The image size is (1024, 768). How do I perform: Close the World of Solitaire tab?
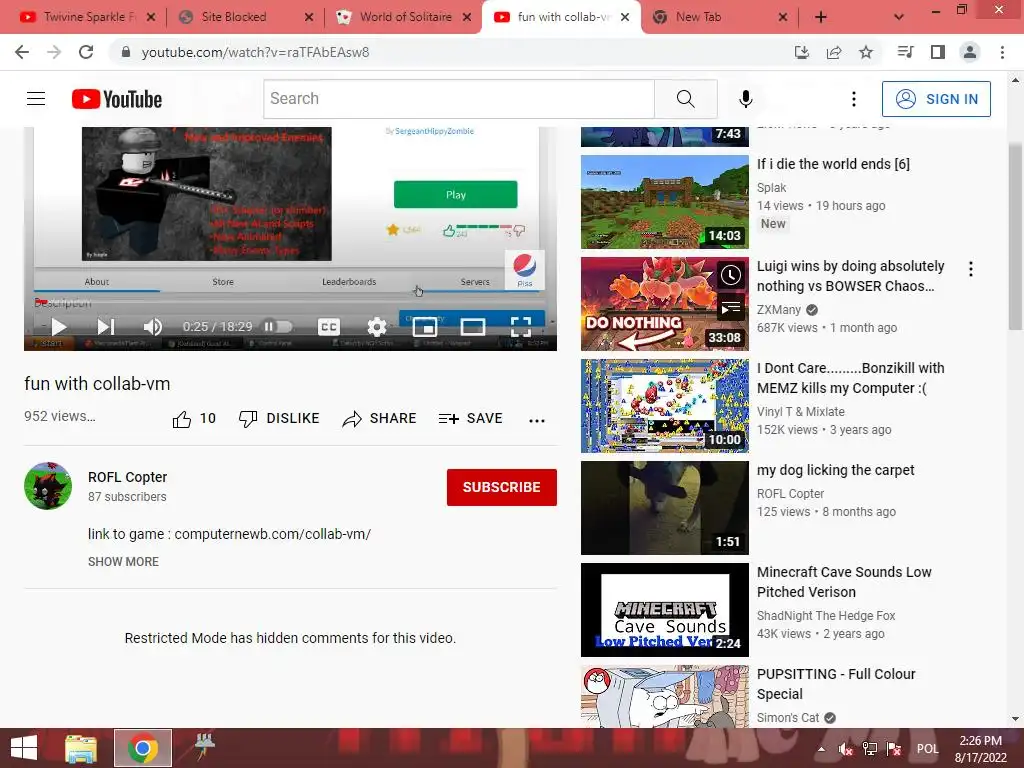[467, 18]
